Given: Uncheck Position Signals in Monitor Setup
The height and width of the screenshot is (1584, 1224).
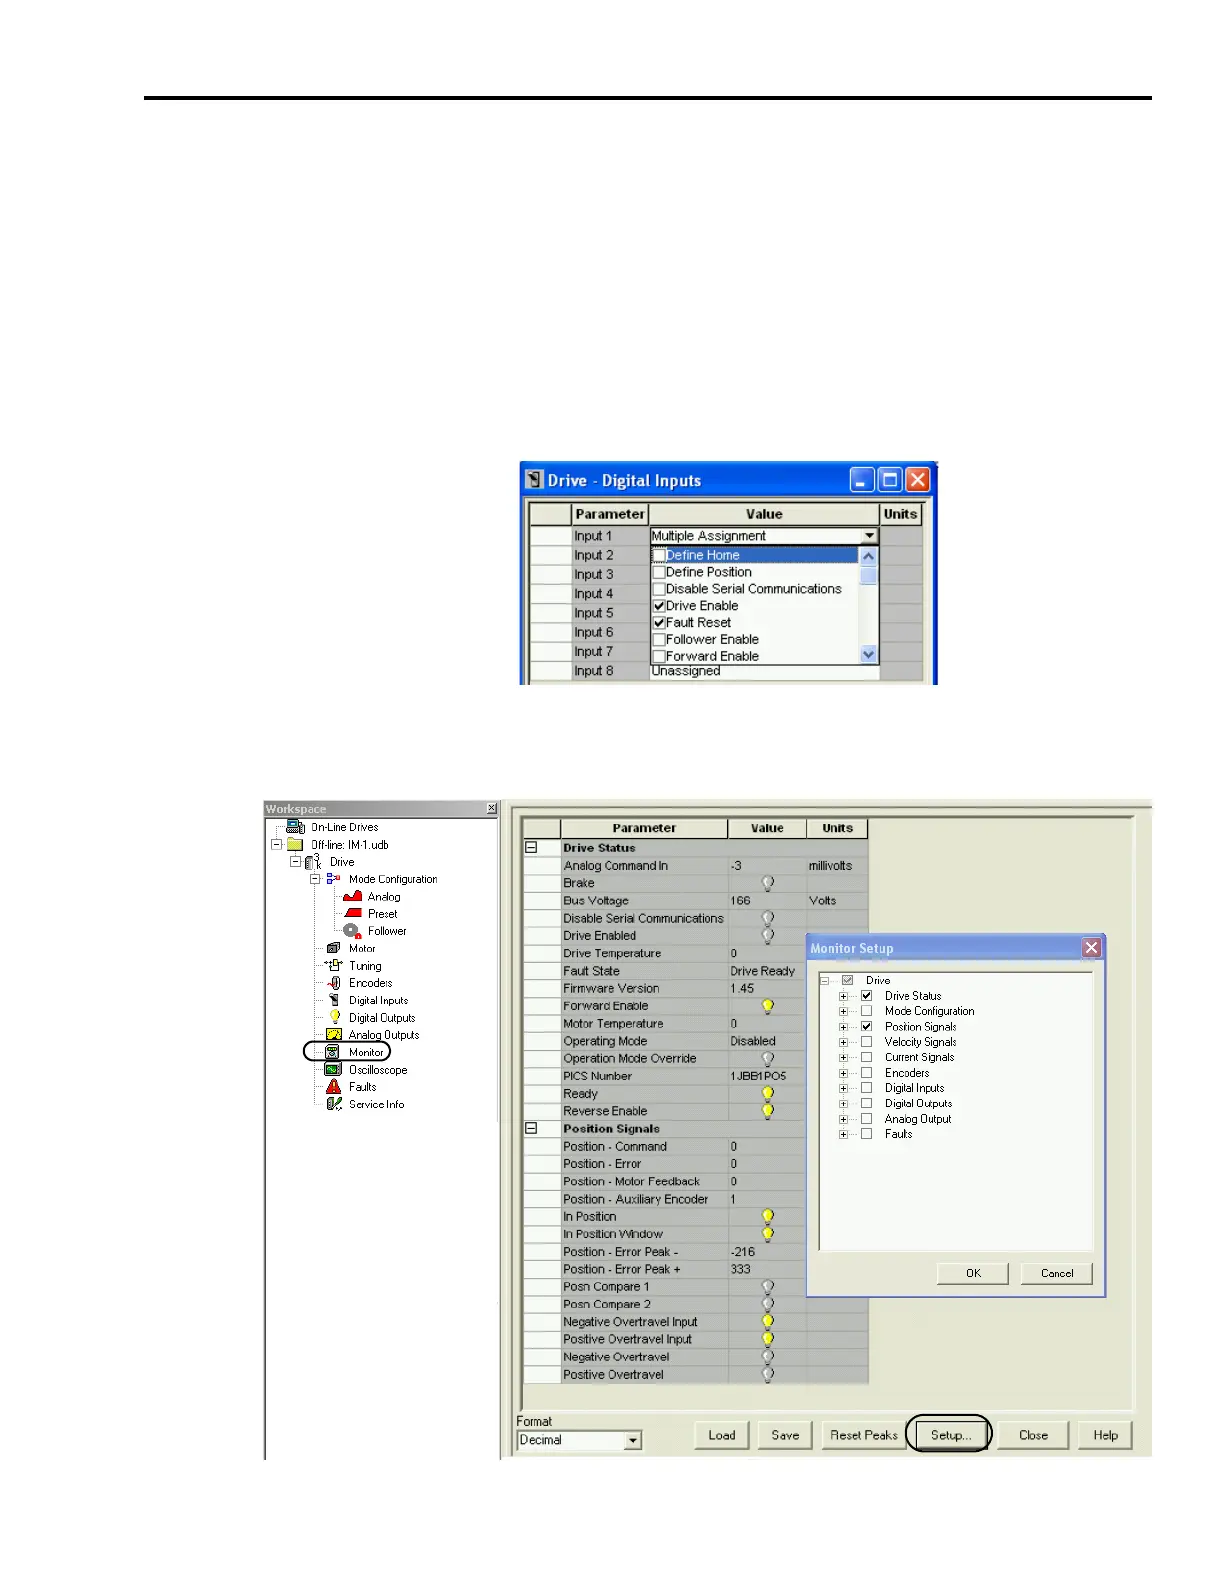Looking at the screenshot, I should click(867, 1026).
